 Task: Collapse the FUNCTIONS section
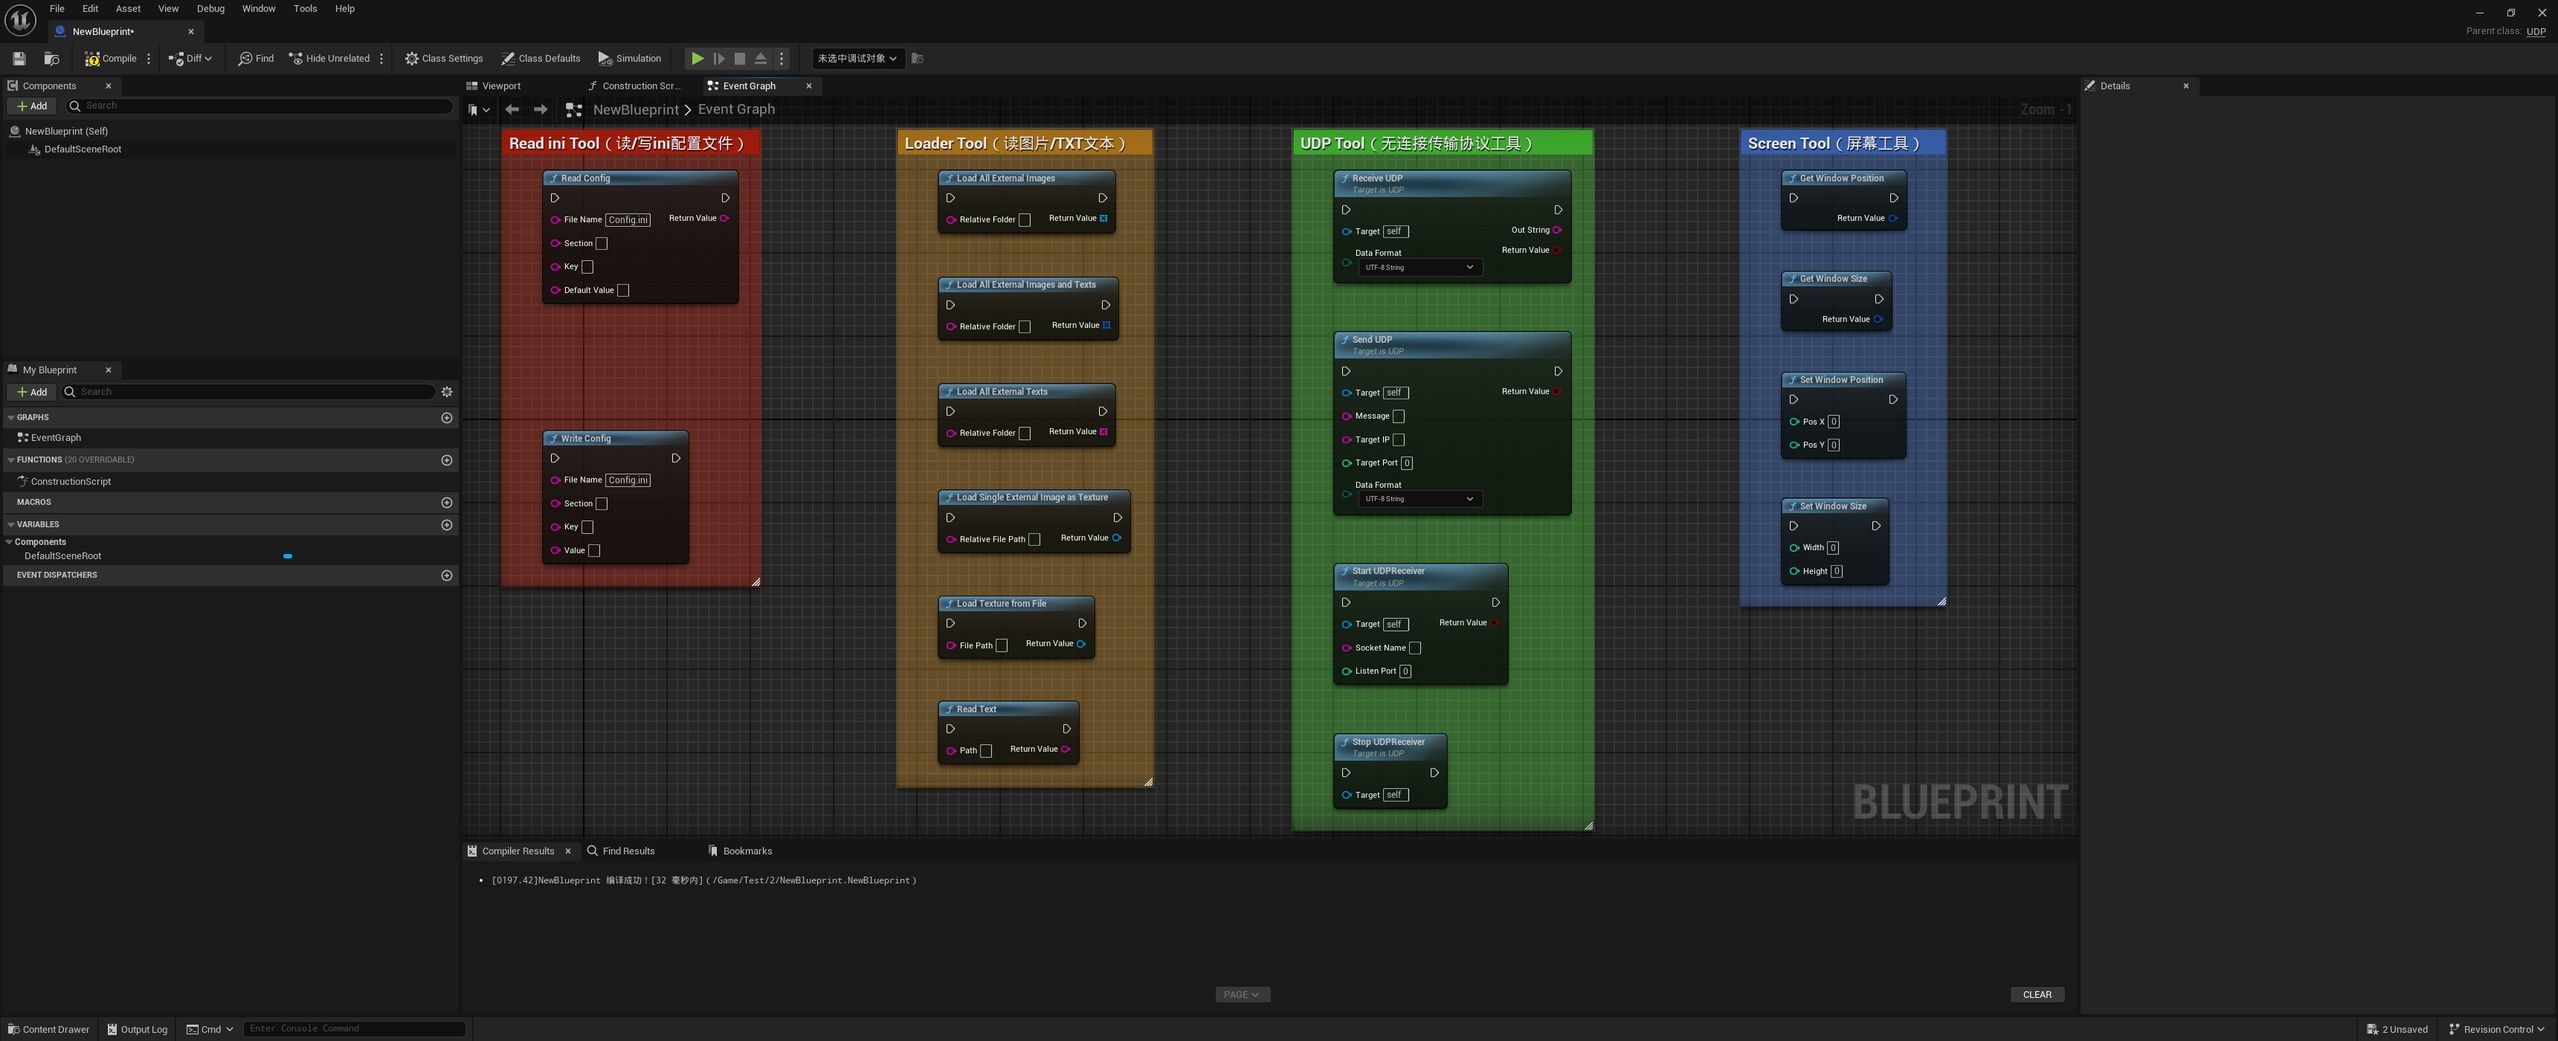click(11, 460)
